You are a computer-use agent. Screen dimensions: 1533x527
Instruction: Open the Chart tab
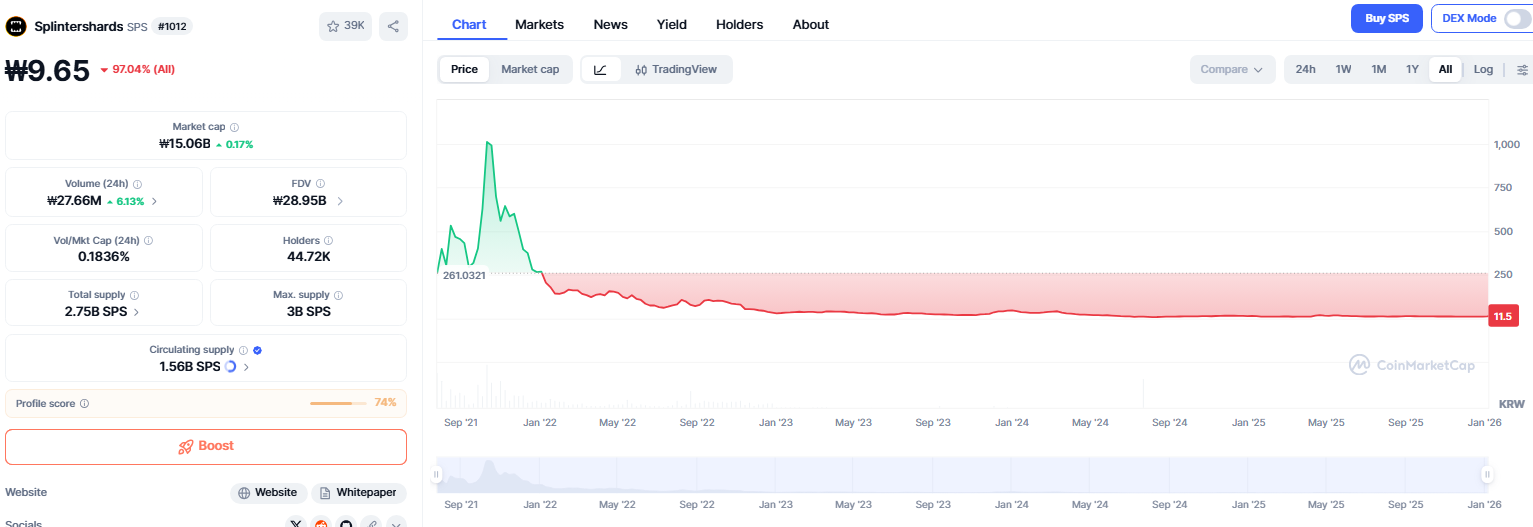click(469, 24)
